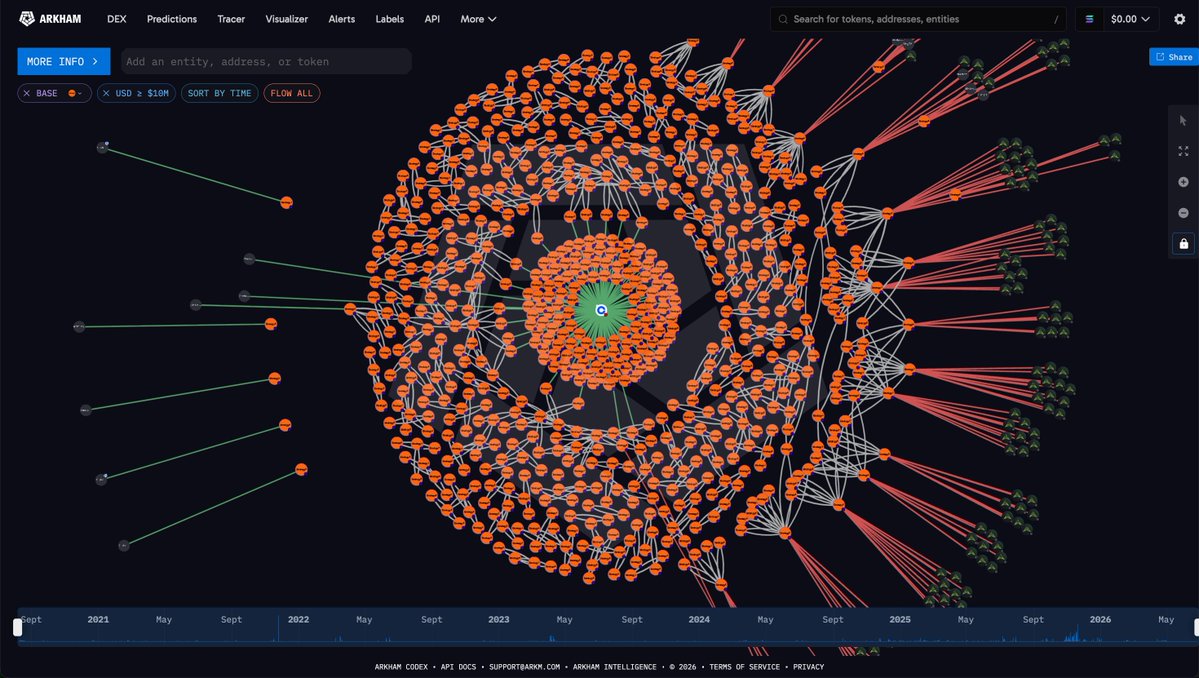Open the API nav item
The height and width of the screenshot is (678, 1199).
(432, 19)
